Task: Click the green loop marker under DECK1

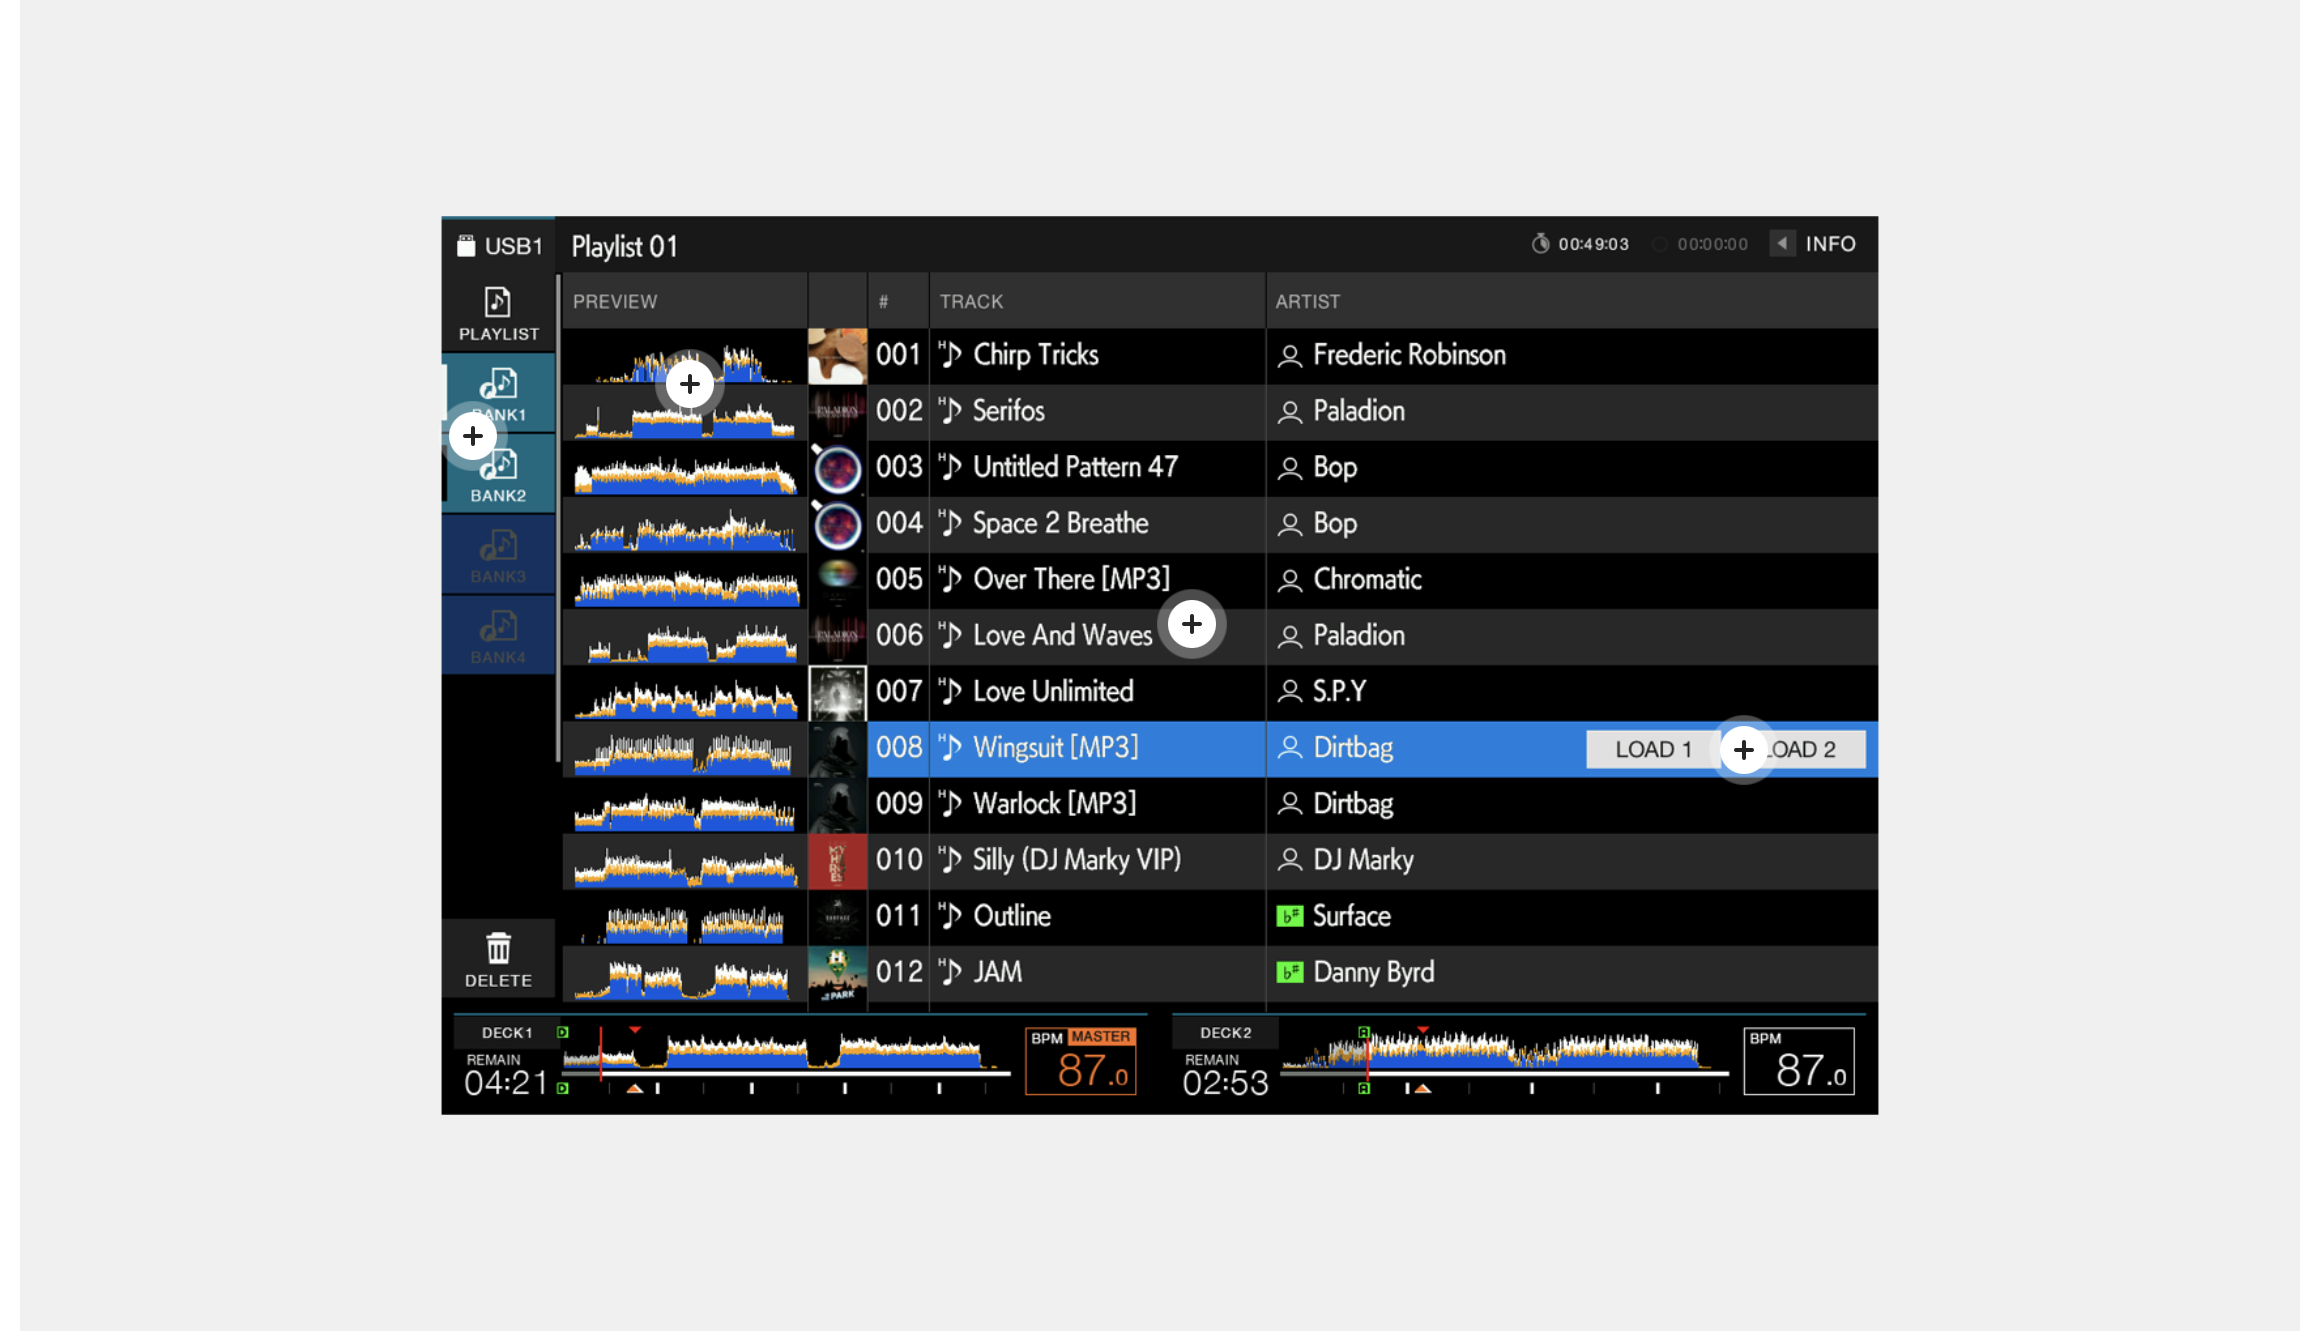Action: [563, 1089]
